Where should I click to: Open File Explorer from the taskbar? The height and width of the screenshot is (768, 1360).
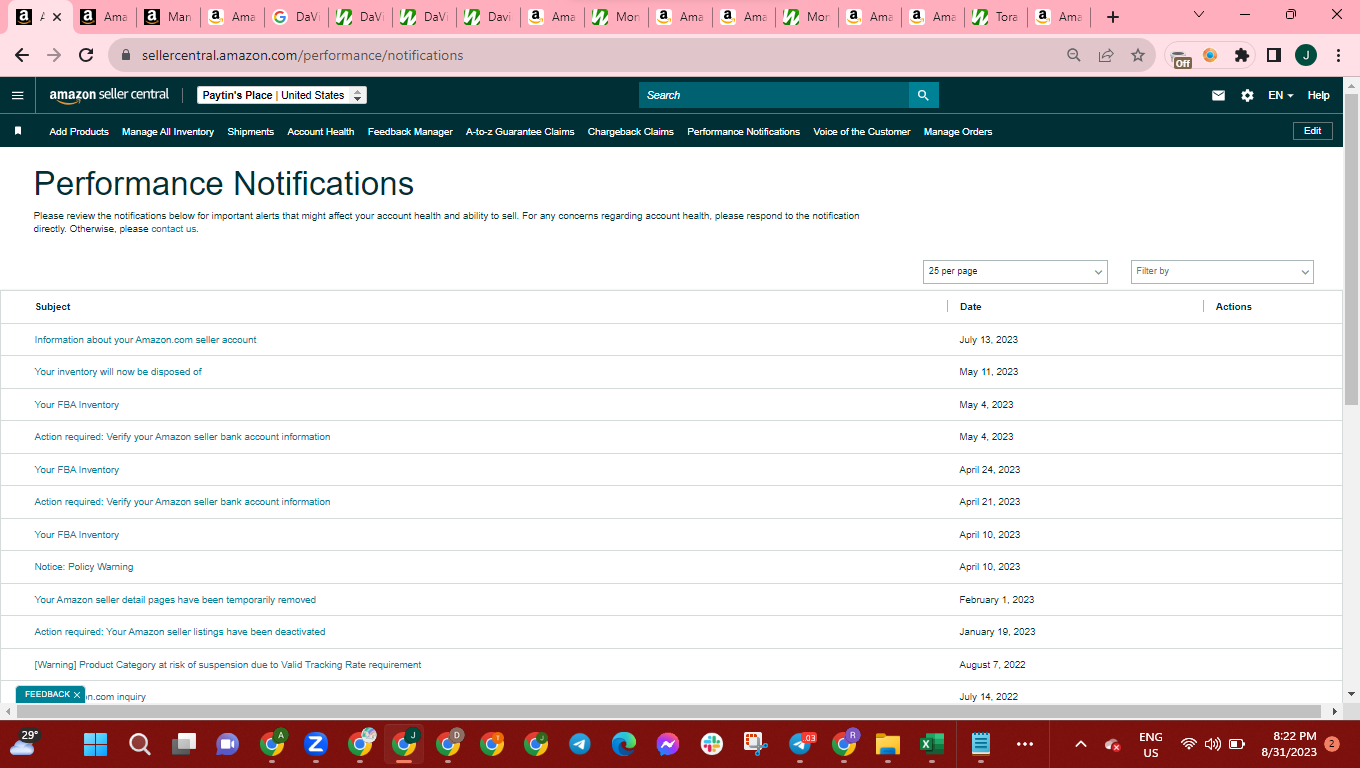(888, 744)
